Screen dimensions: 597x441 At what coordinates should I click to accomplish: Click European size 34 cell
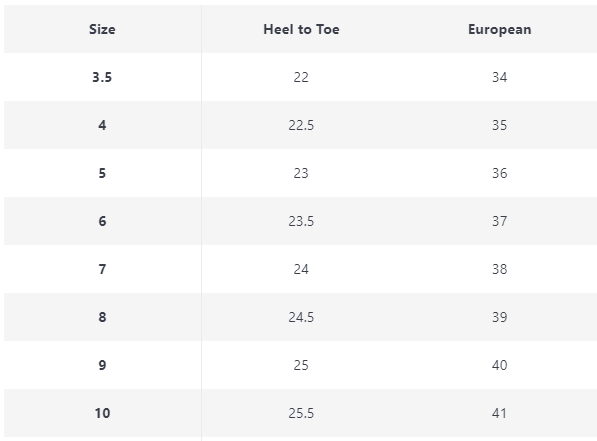point(499,77)
